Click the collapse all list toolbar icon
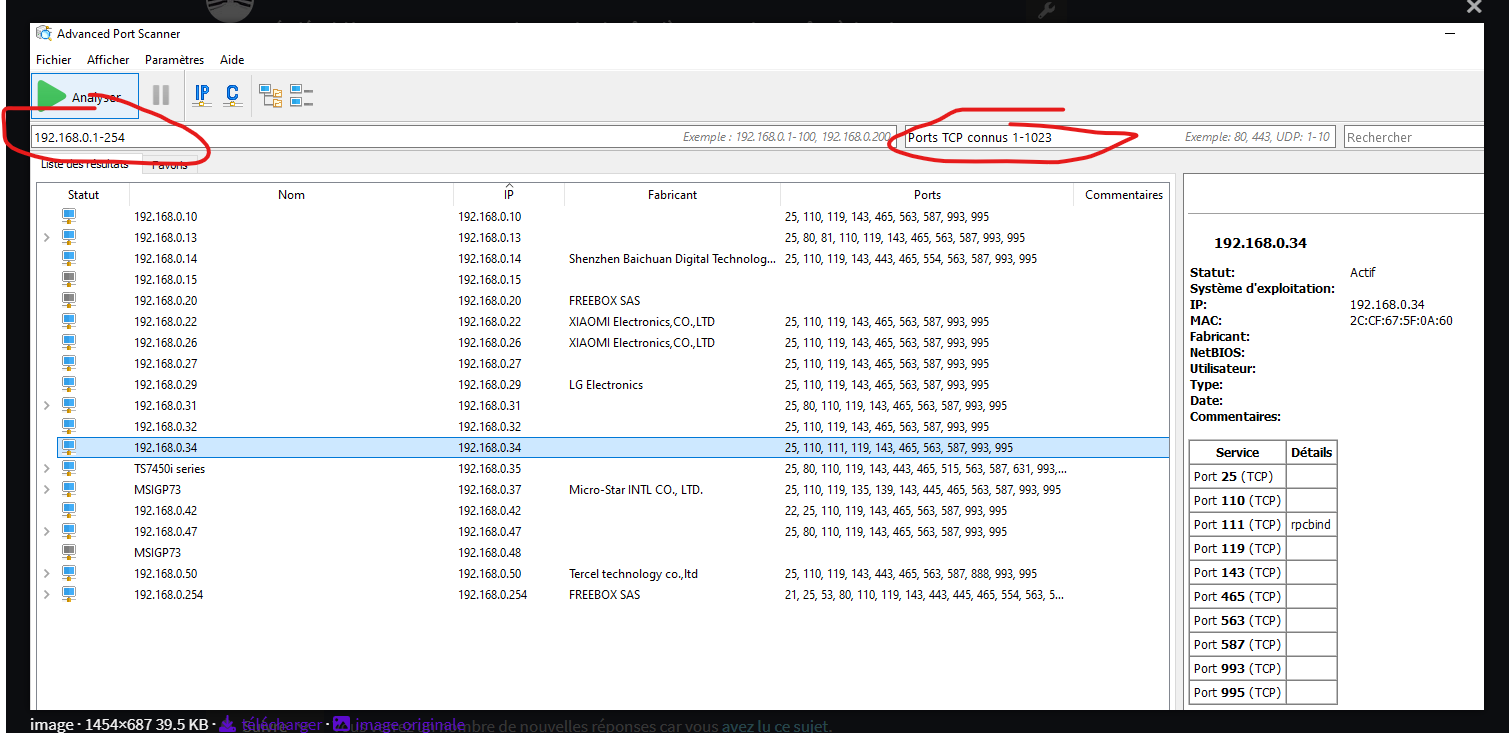The width and height of the screenshot is (1509, 733). (301, 96)
